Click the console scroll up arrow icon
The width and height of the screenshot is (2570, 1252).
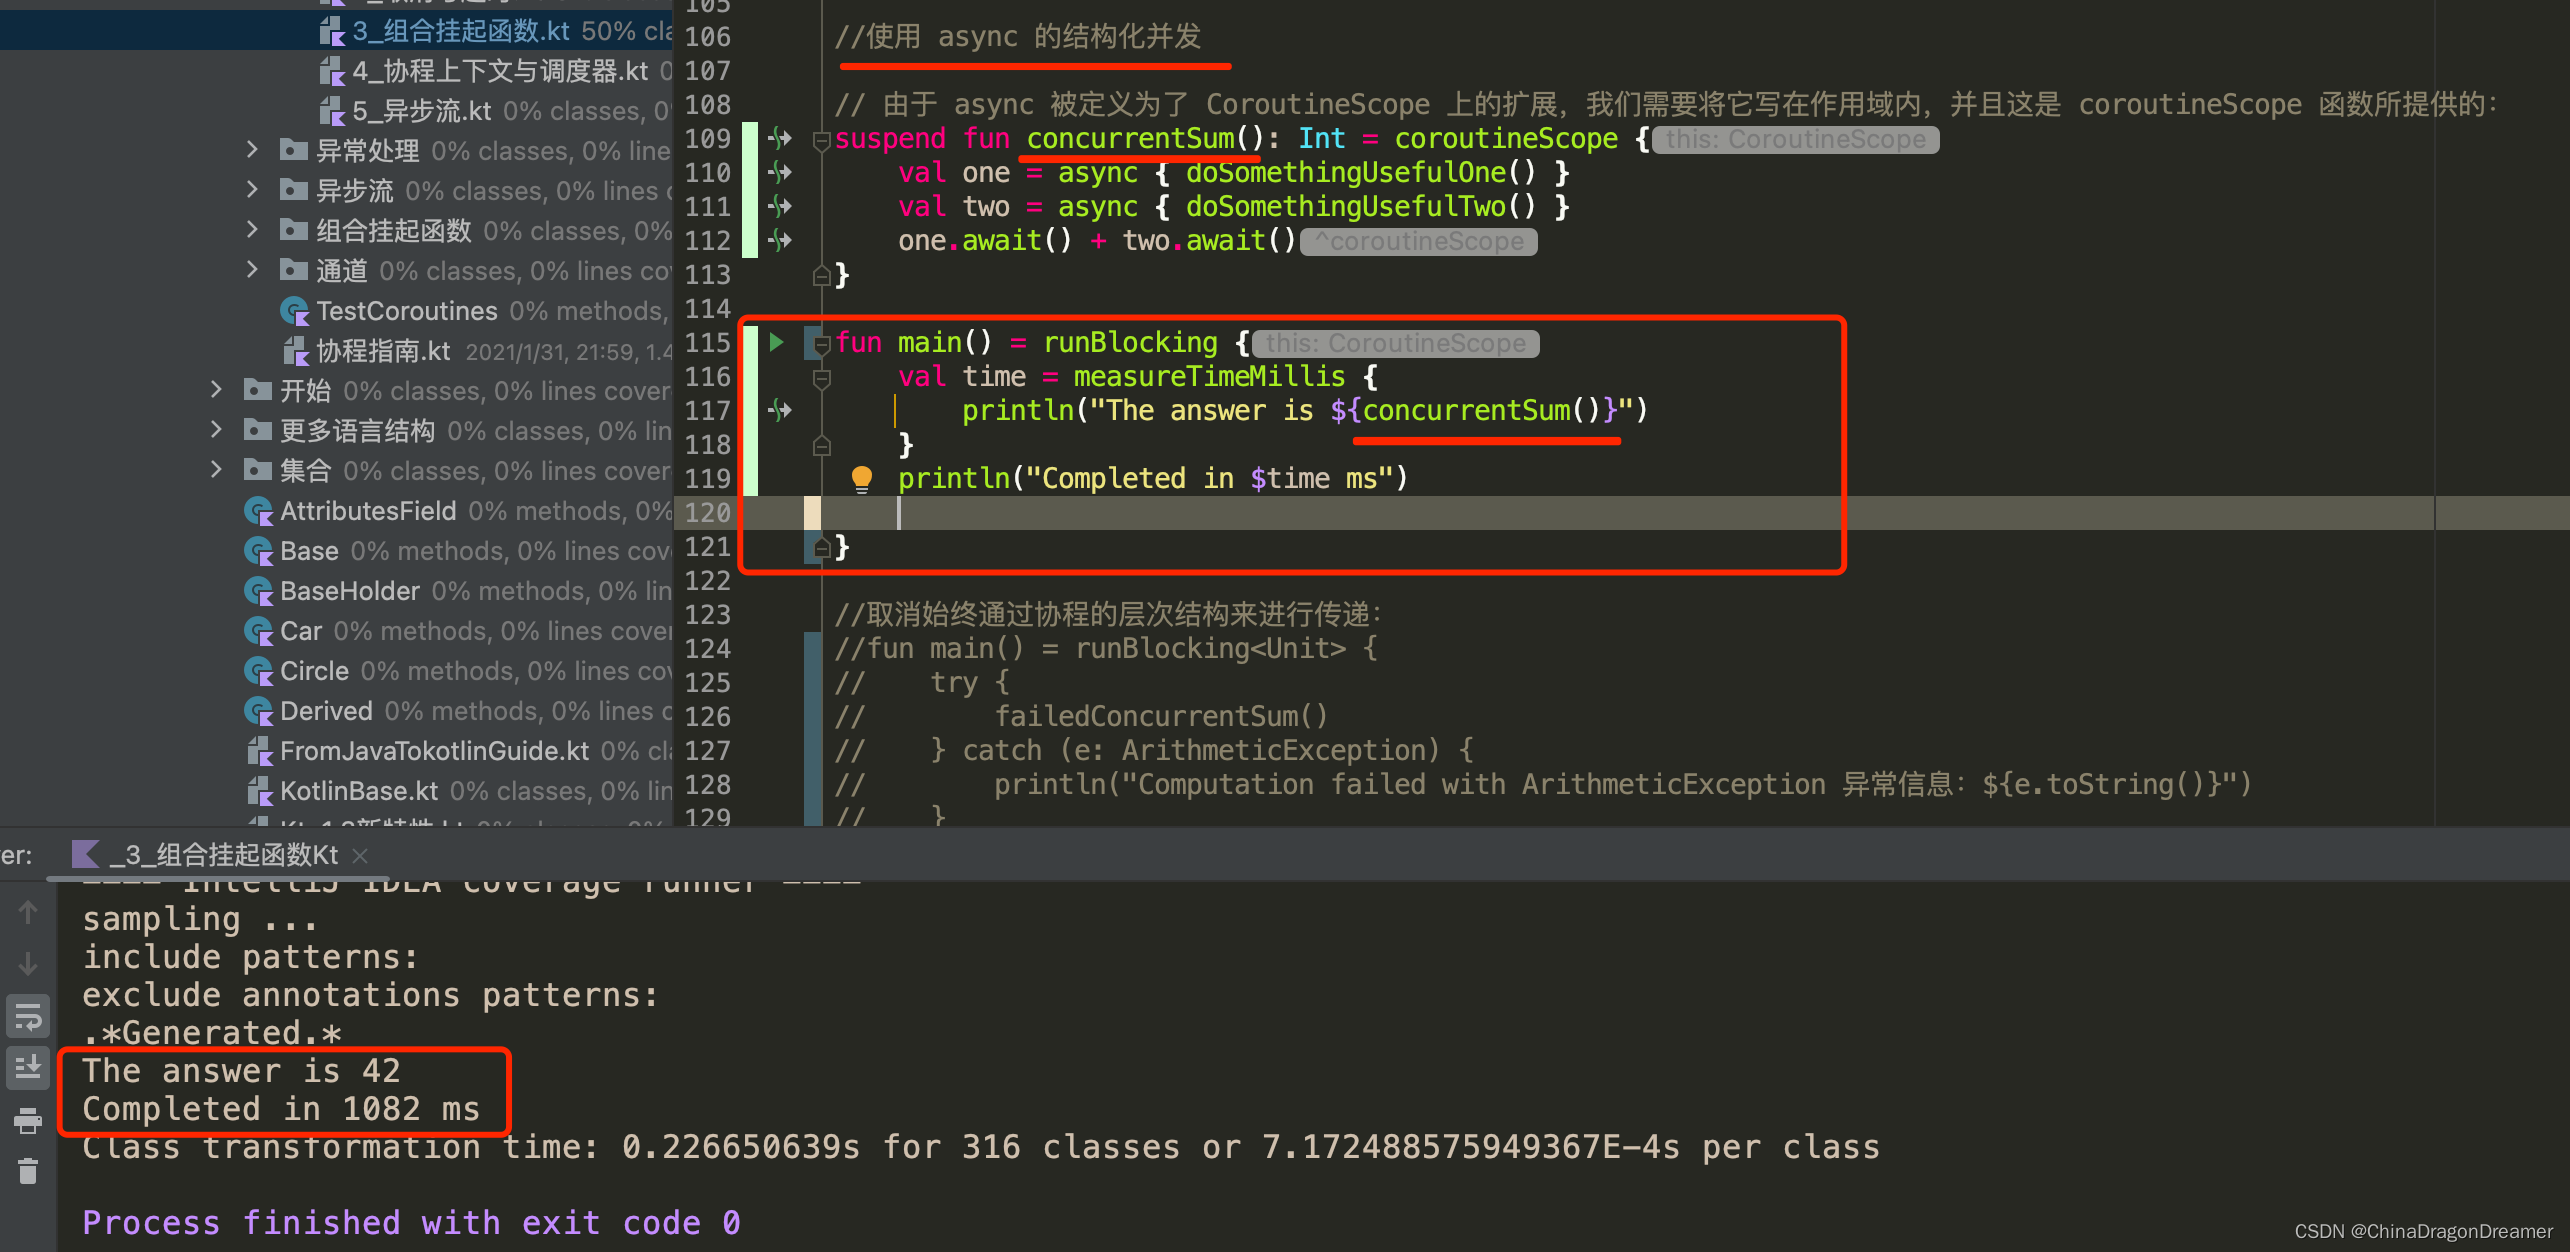point(28,912)
